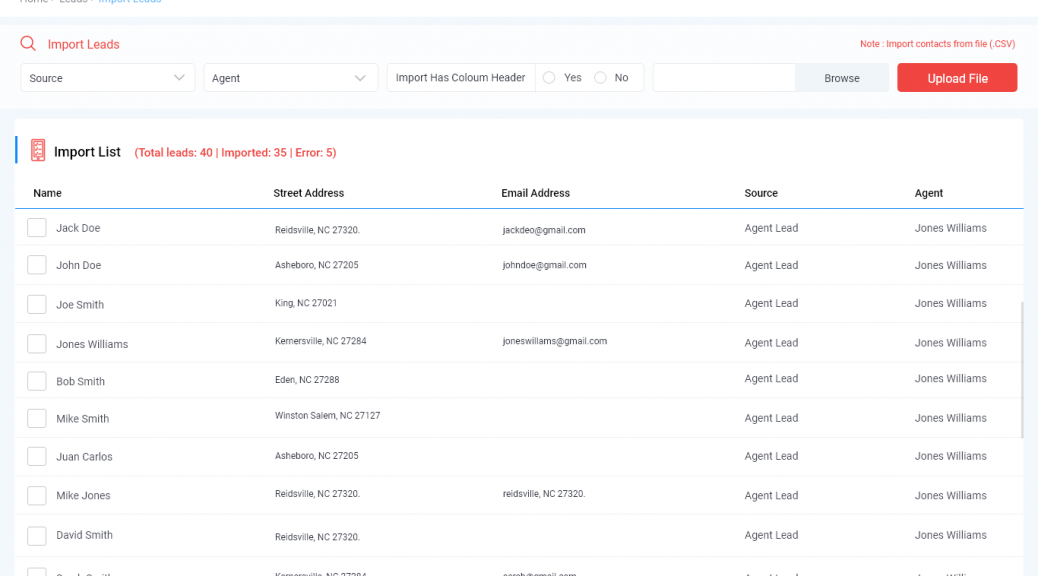The image size is (1038, 576).
Task: Tick the checkbox for John Doe
Action: [x=36, y=265]
